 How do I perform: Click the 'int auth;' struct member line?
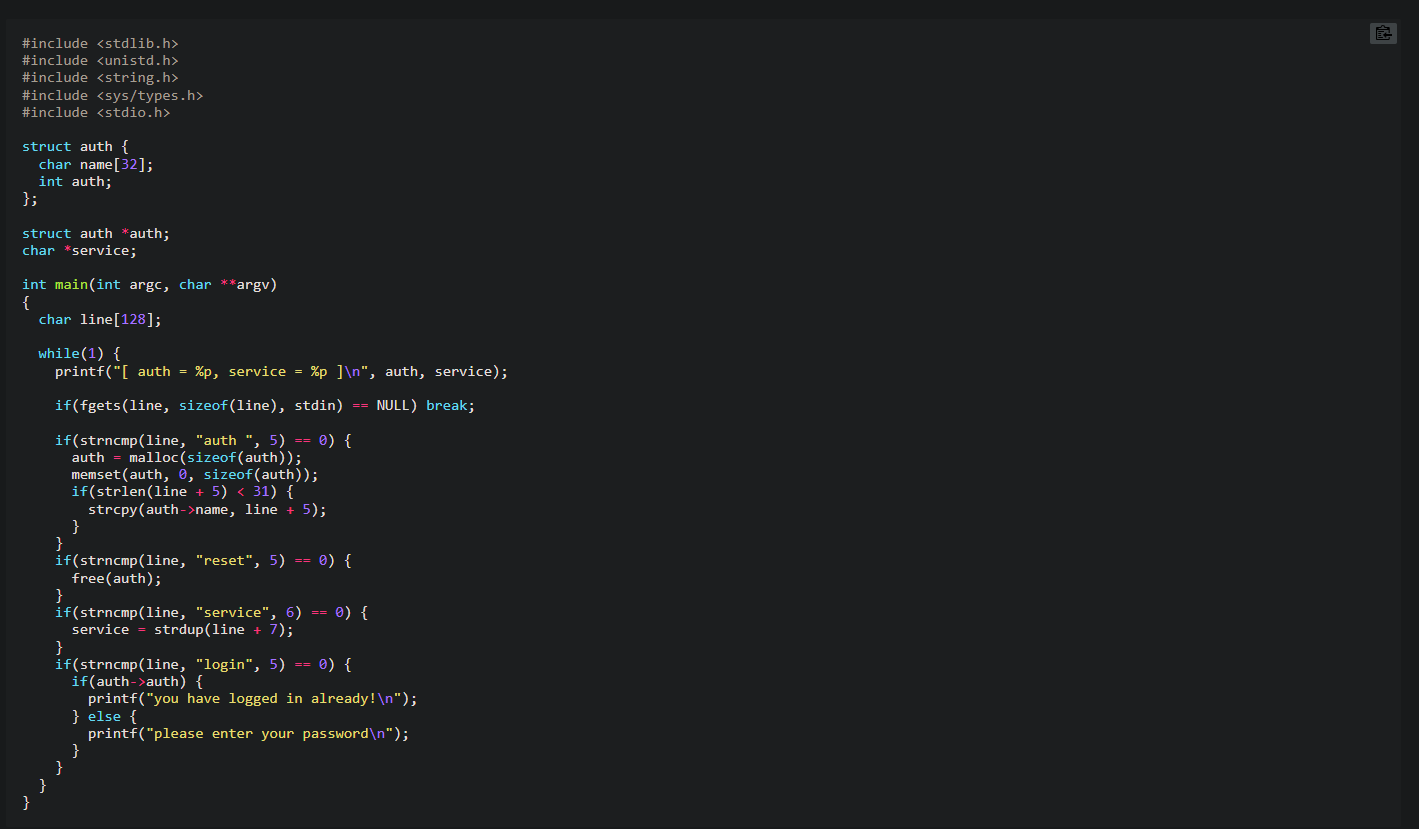pos(76,182)
